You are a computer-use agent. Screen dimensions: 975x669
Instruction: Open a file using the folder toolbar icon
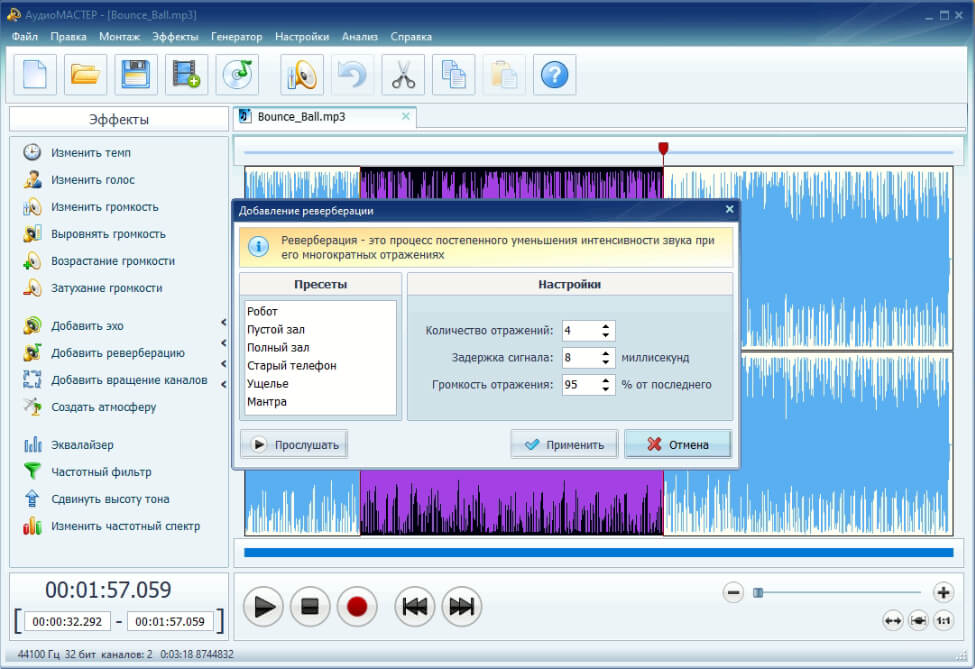(x=85, y=75)
